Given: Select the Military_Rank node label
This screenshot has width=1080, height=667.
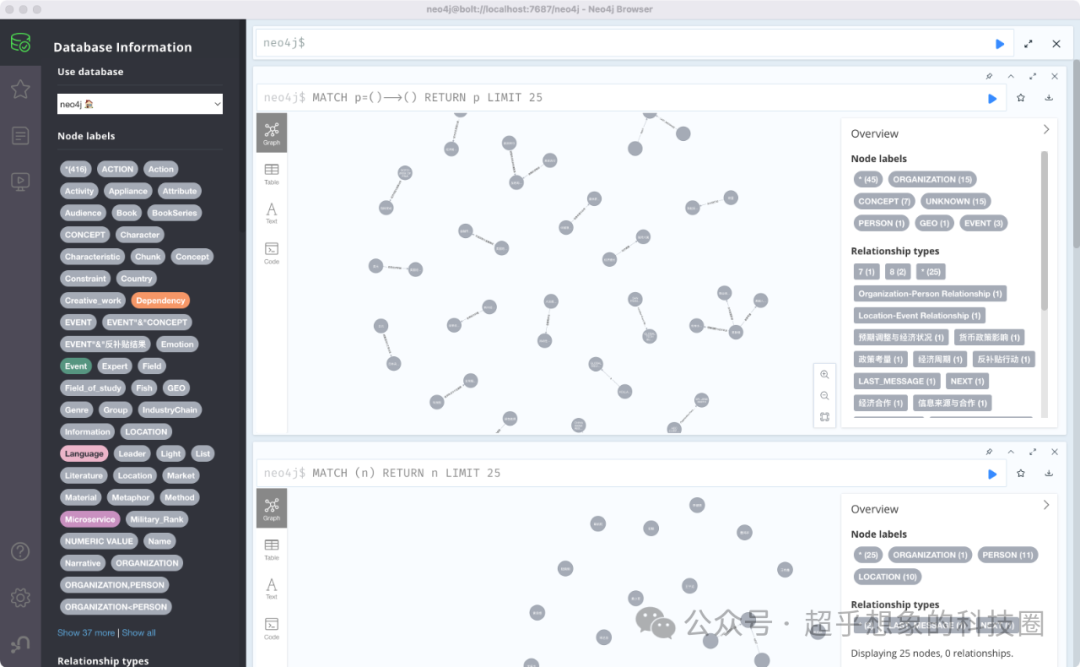Looking at the screenshot, I should [x=156, y=519].
